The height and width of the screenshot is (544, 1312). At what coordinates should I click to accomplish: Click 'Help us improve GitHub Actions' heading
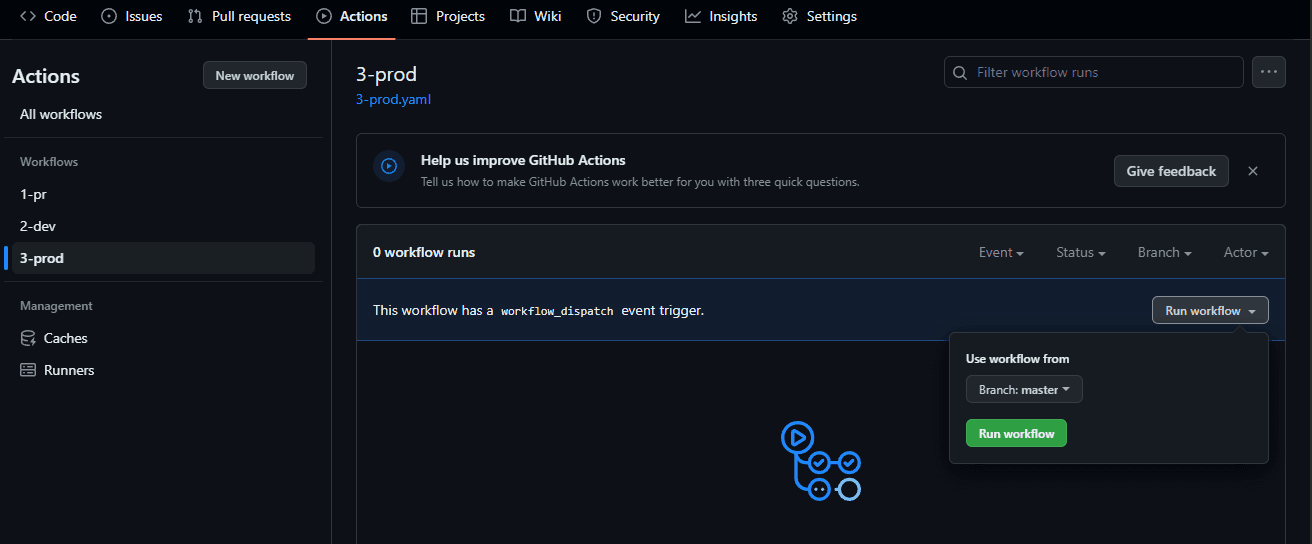click(523, 160)
